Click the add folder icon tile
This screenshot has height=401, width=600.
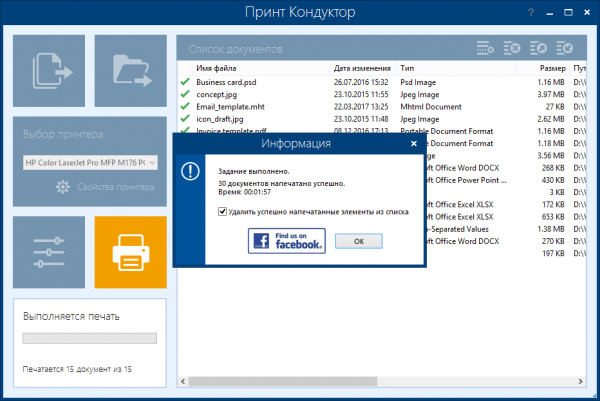[130, 71]
